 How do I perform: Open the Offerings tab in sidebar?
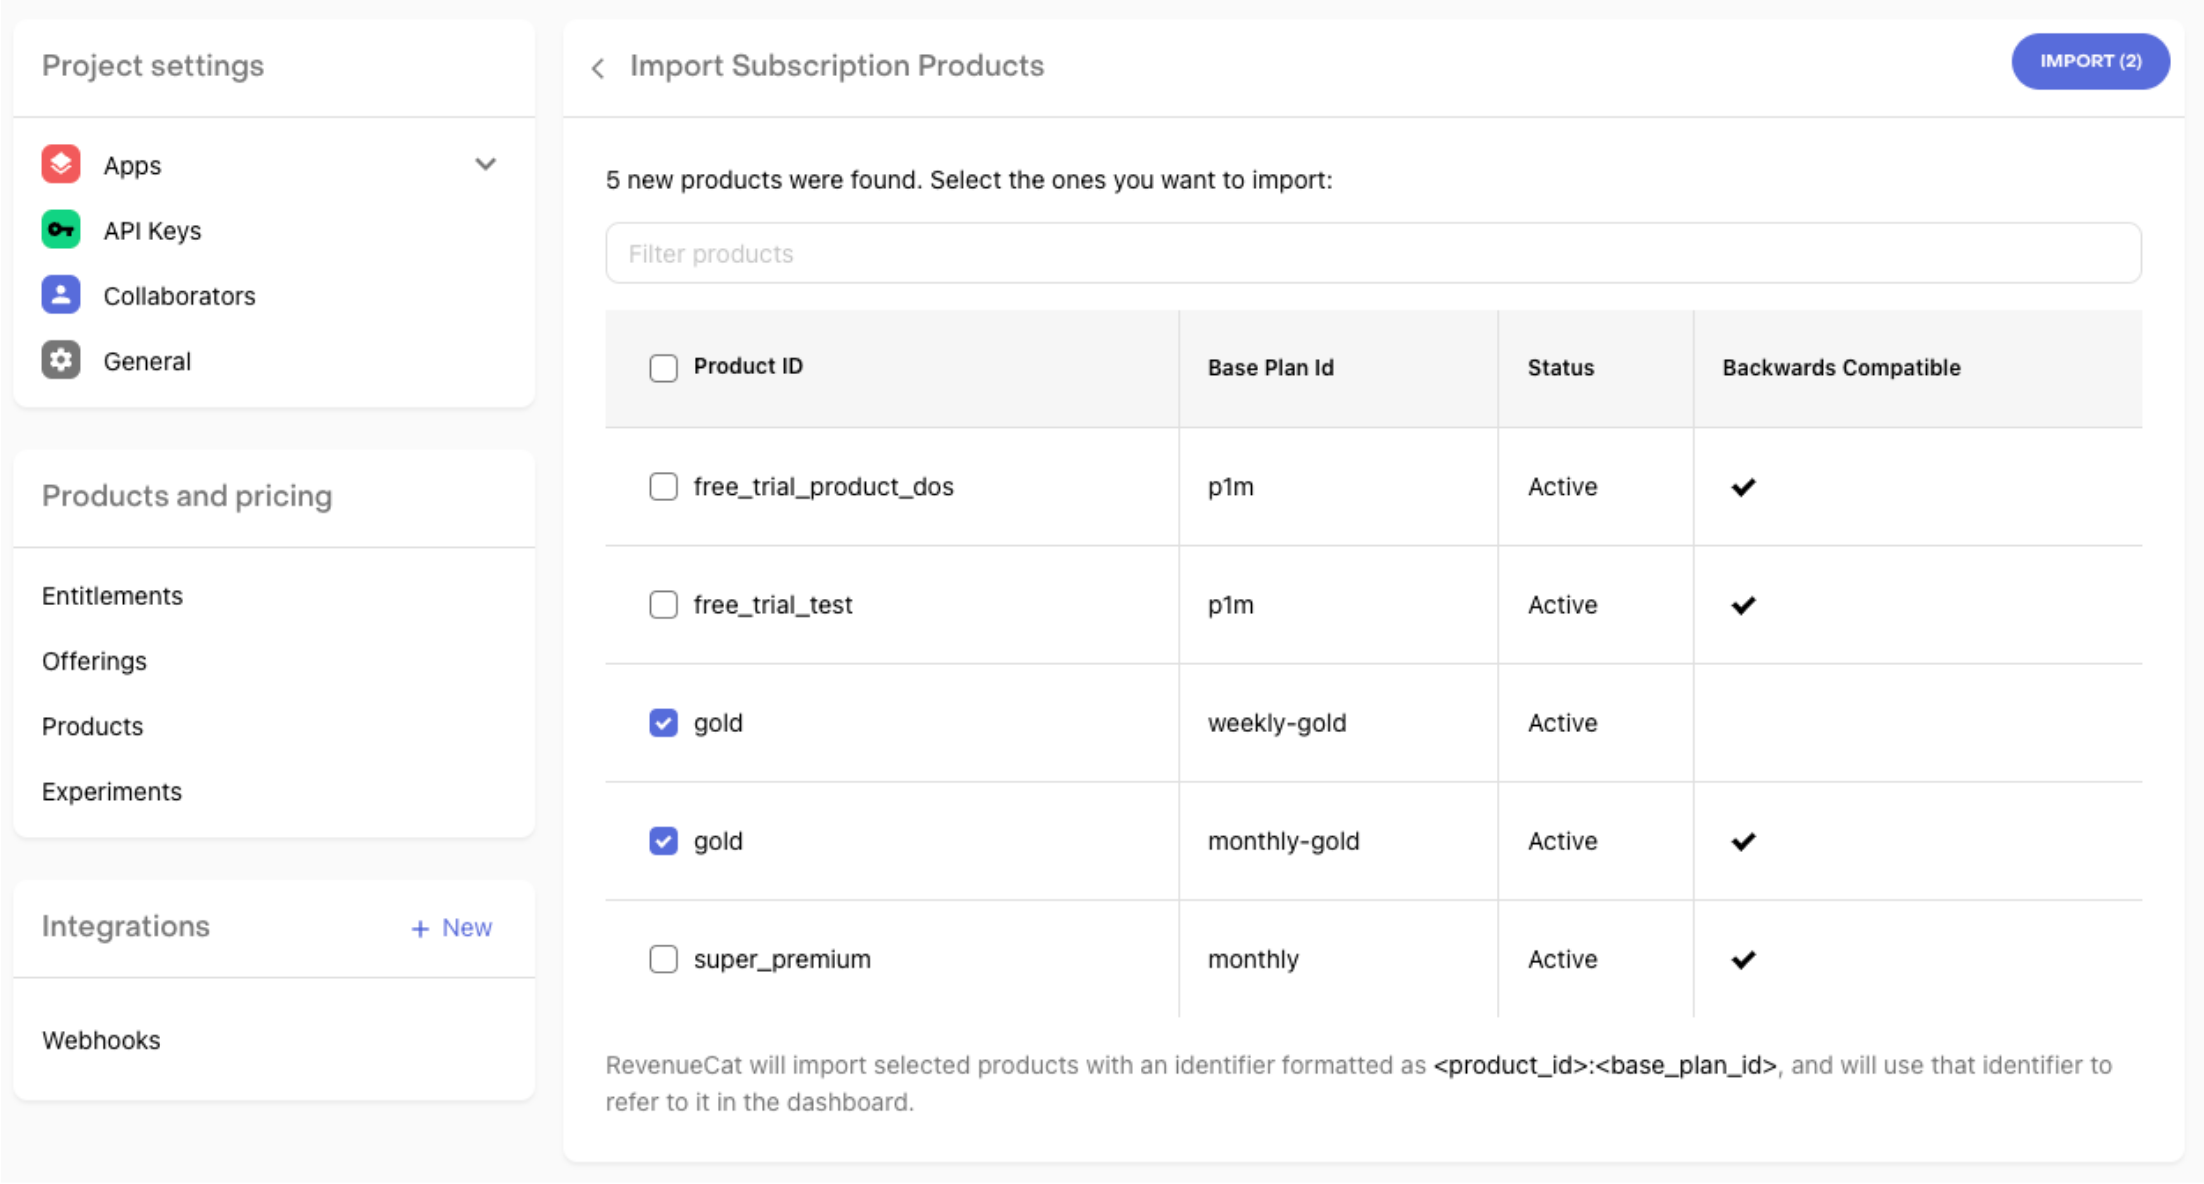(93, 661)
